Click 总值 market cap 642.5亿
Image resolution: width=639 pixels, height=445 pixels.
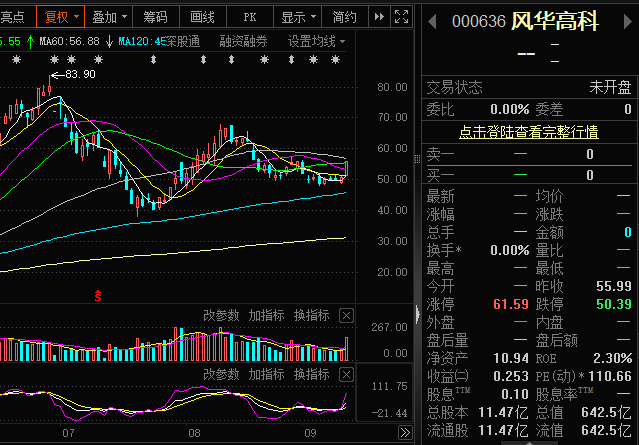click(606, 412)
